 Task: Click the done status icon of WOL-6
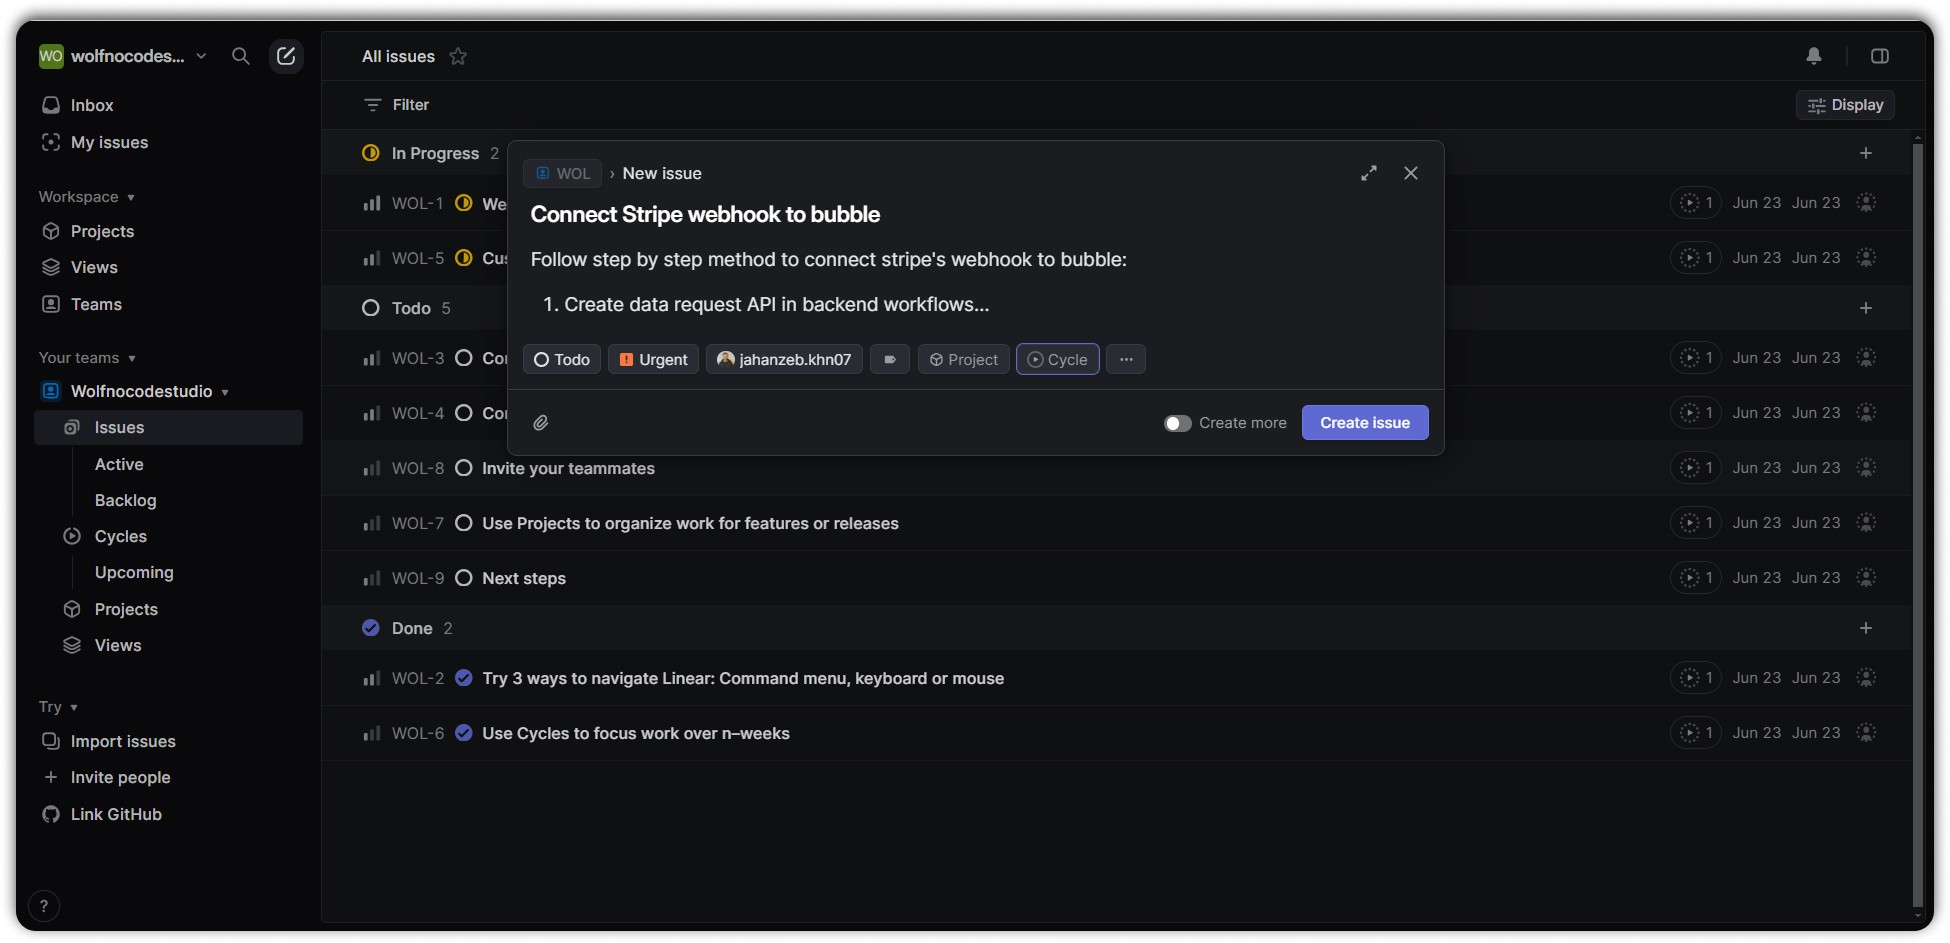click(464, 733)
